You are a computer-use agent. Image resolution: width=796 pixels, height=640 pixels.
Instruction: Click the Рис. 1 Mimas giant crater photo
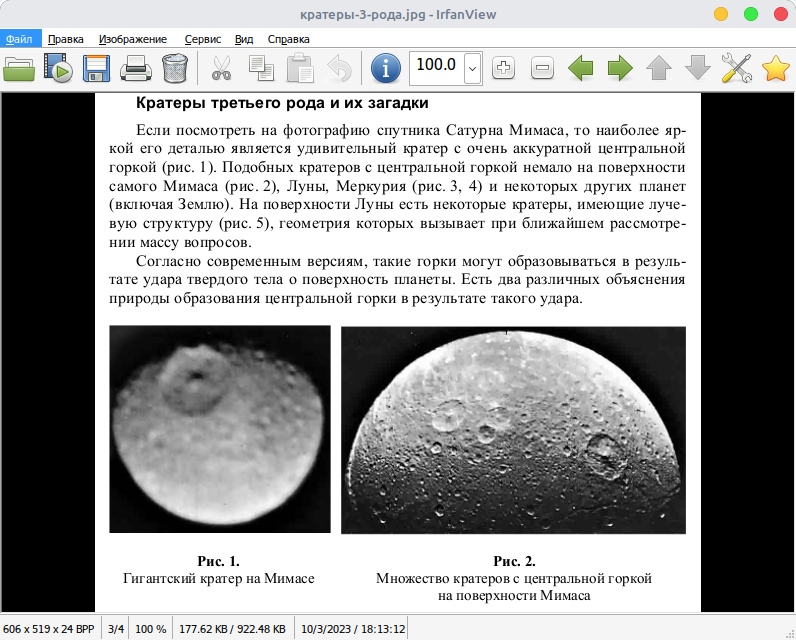(x=220, y=429)
